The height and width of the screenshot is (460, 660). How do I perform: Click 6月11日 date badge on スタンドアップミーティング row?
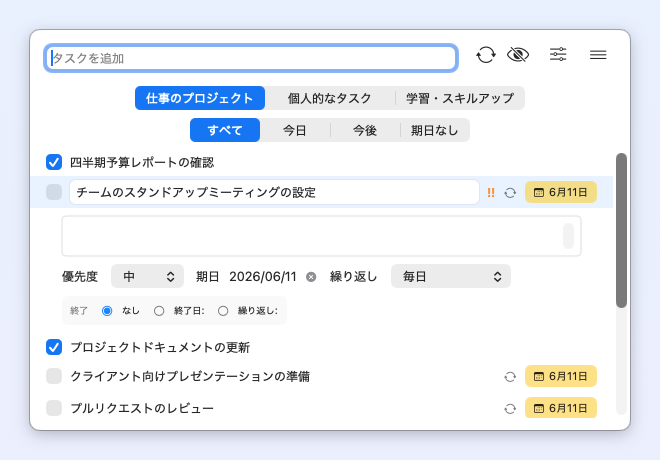point(561,192)
